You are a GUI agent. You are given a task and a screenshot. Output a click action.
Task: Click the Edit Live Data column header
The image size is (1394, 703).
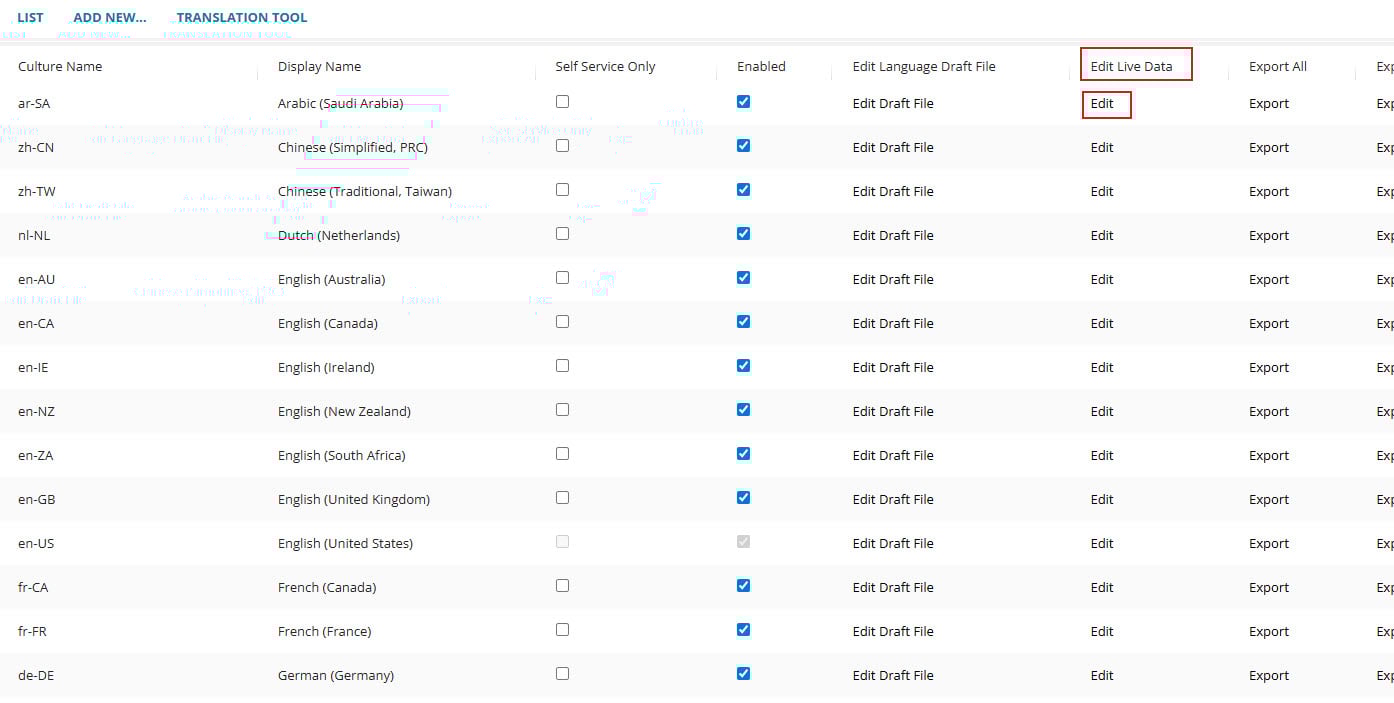1131,67
